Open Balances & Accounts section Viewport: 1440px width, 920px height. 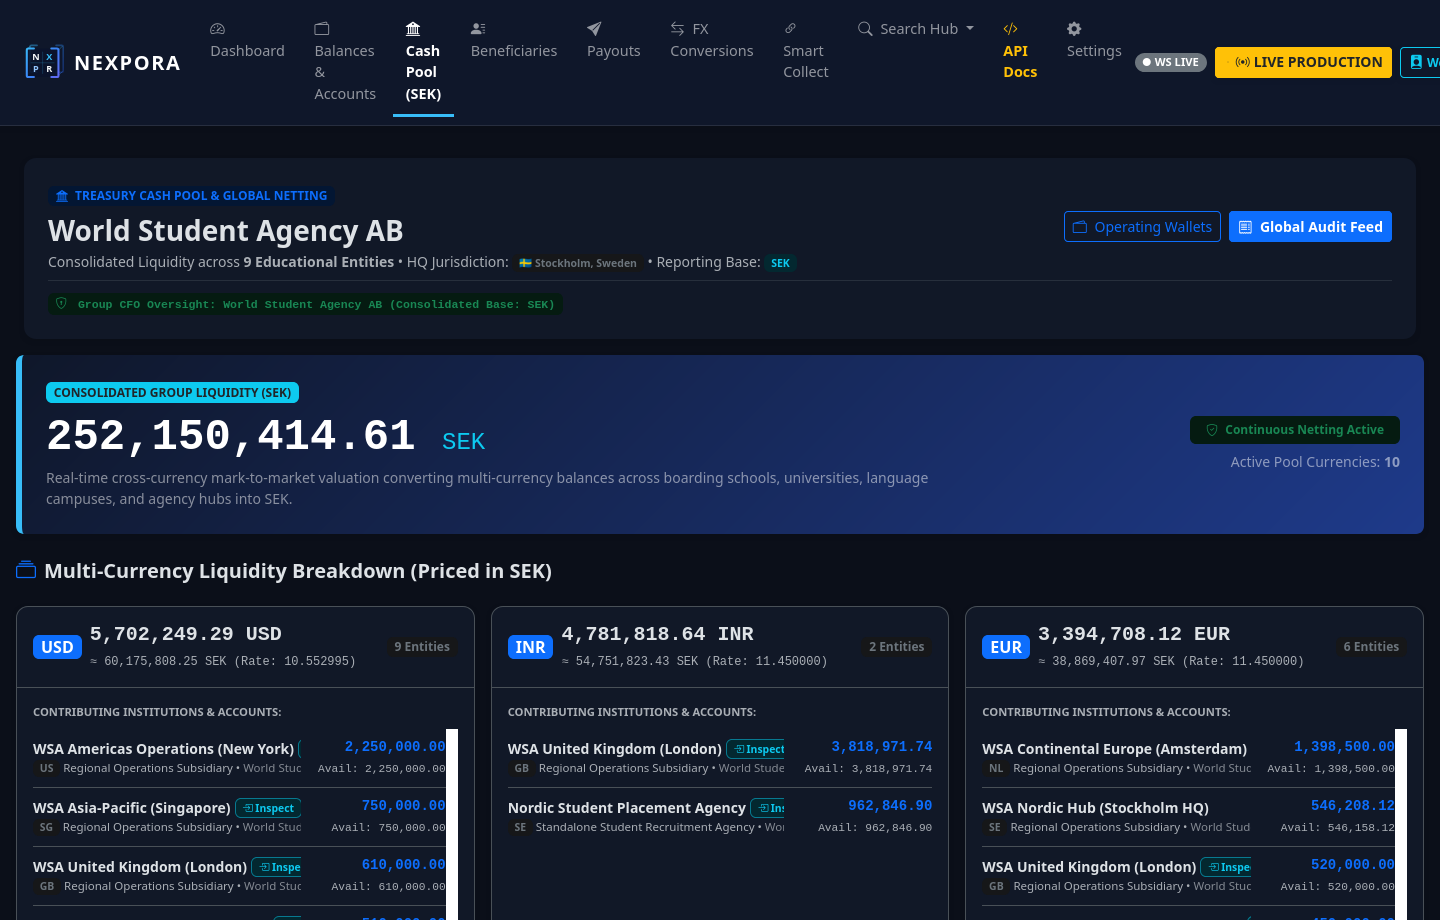pos(345,62)
